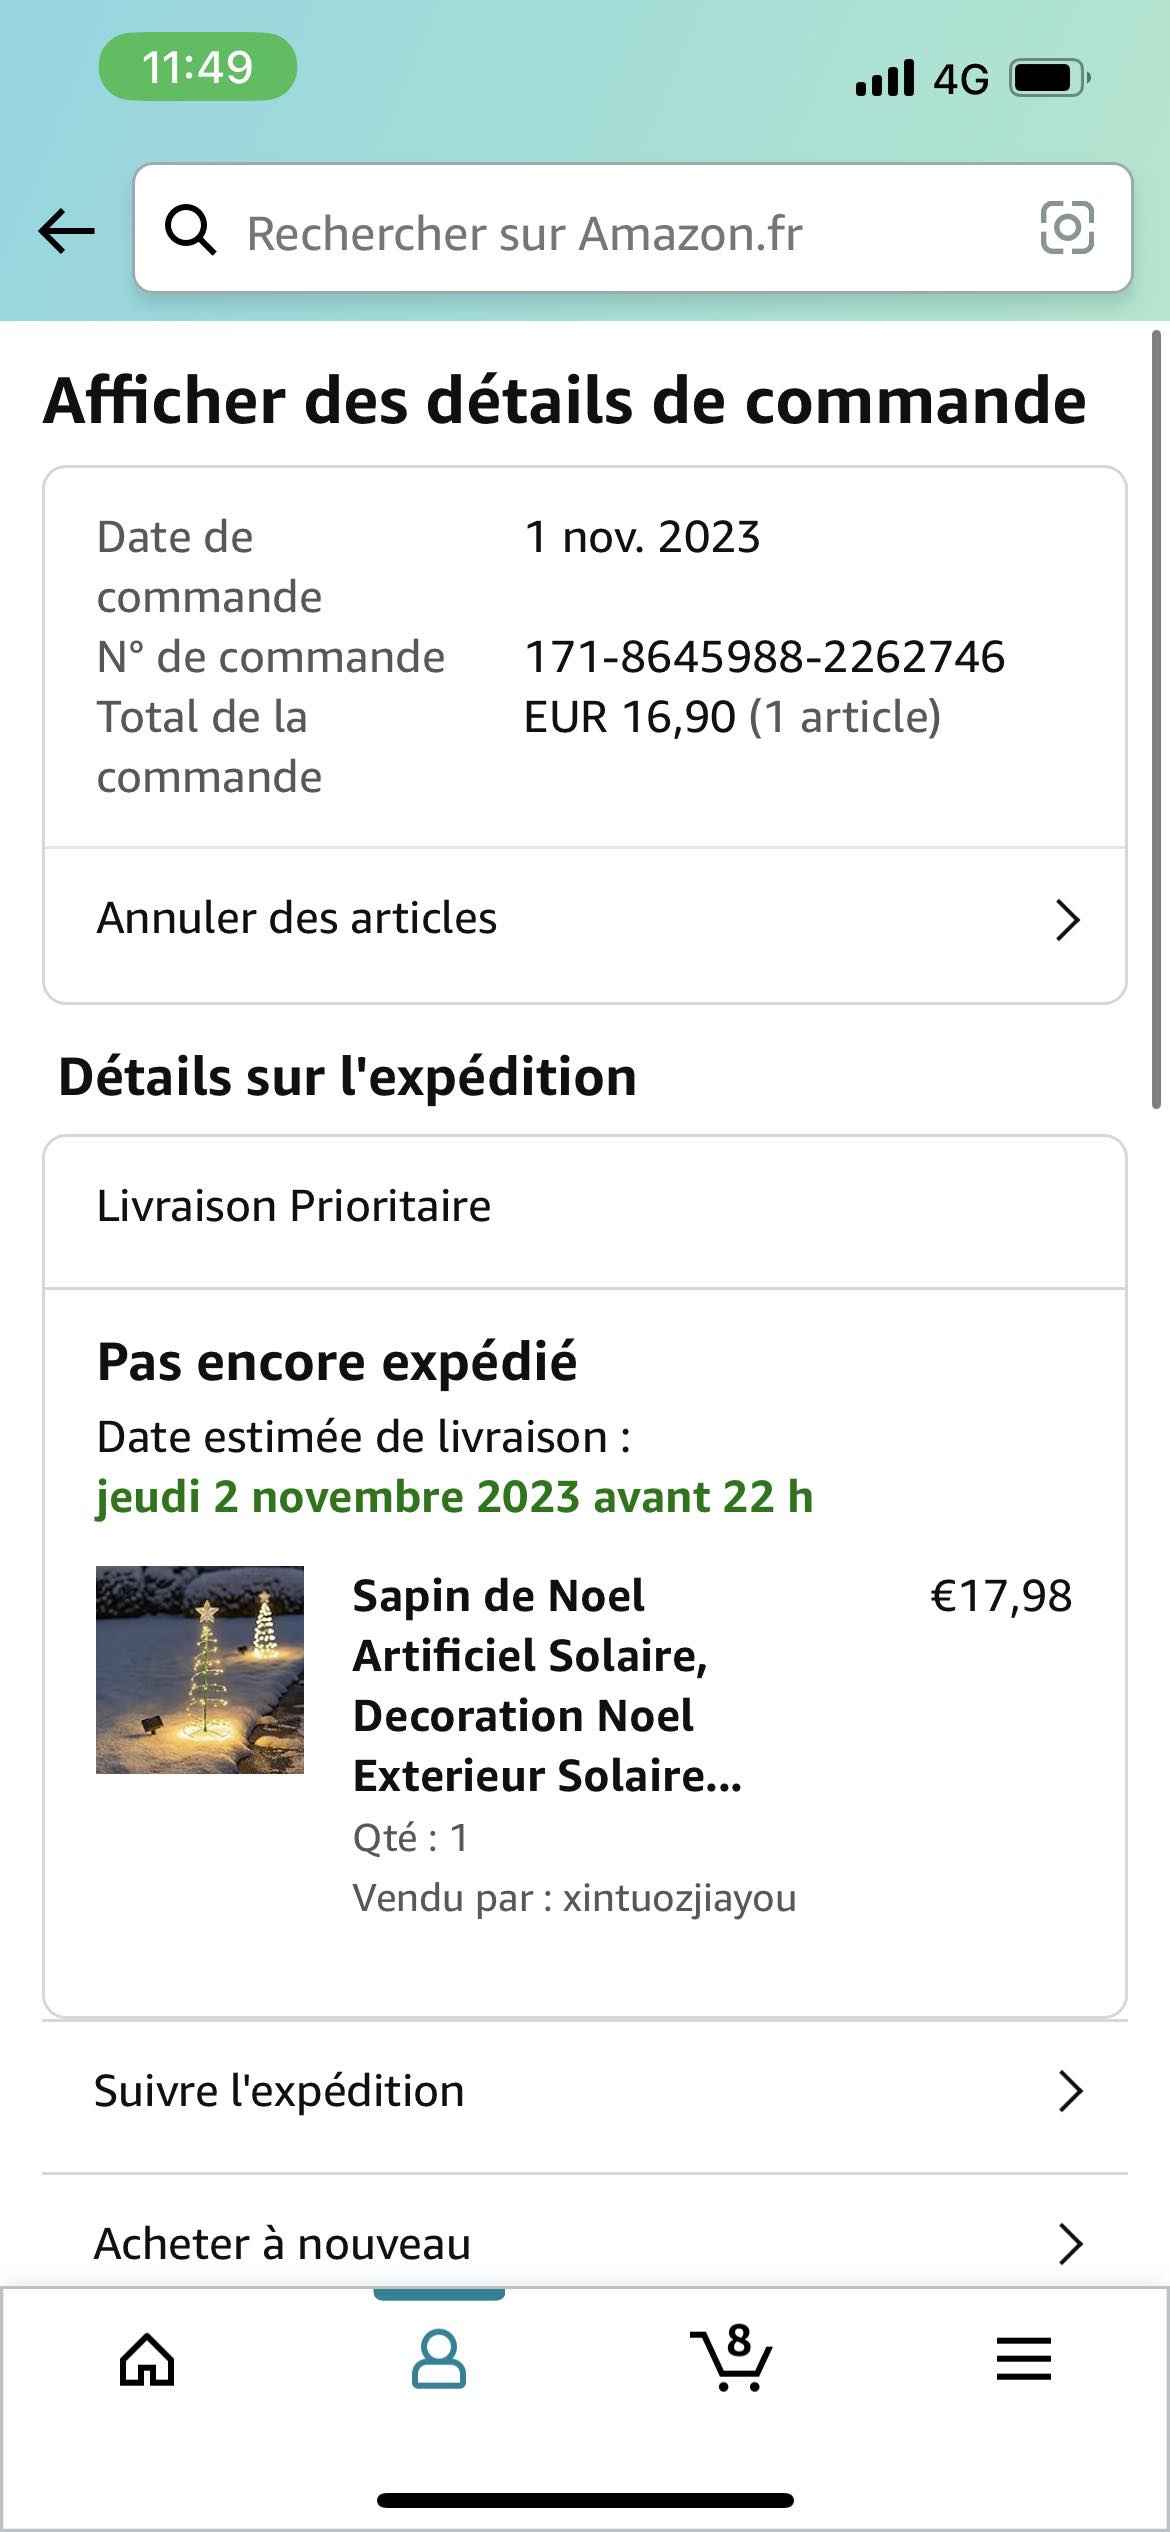The width and height of the screenshot is (1170, 2532).
Task: Choose Acheter à nouveau option
Action: click(x=283, y=2245)
